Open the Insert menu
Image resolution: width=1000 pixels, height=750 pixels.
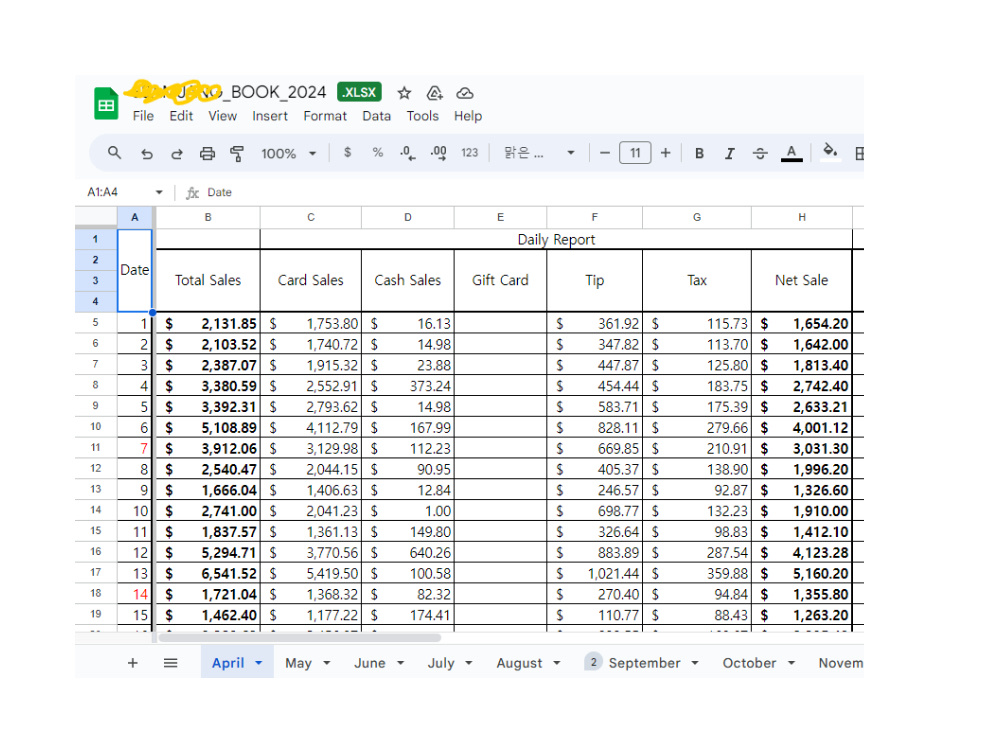pos(270,116)
